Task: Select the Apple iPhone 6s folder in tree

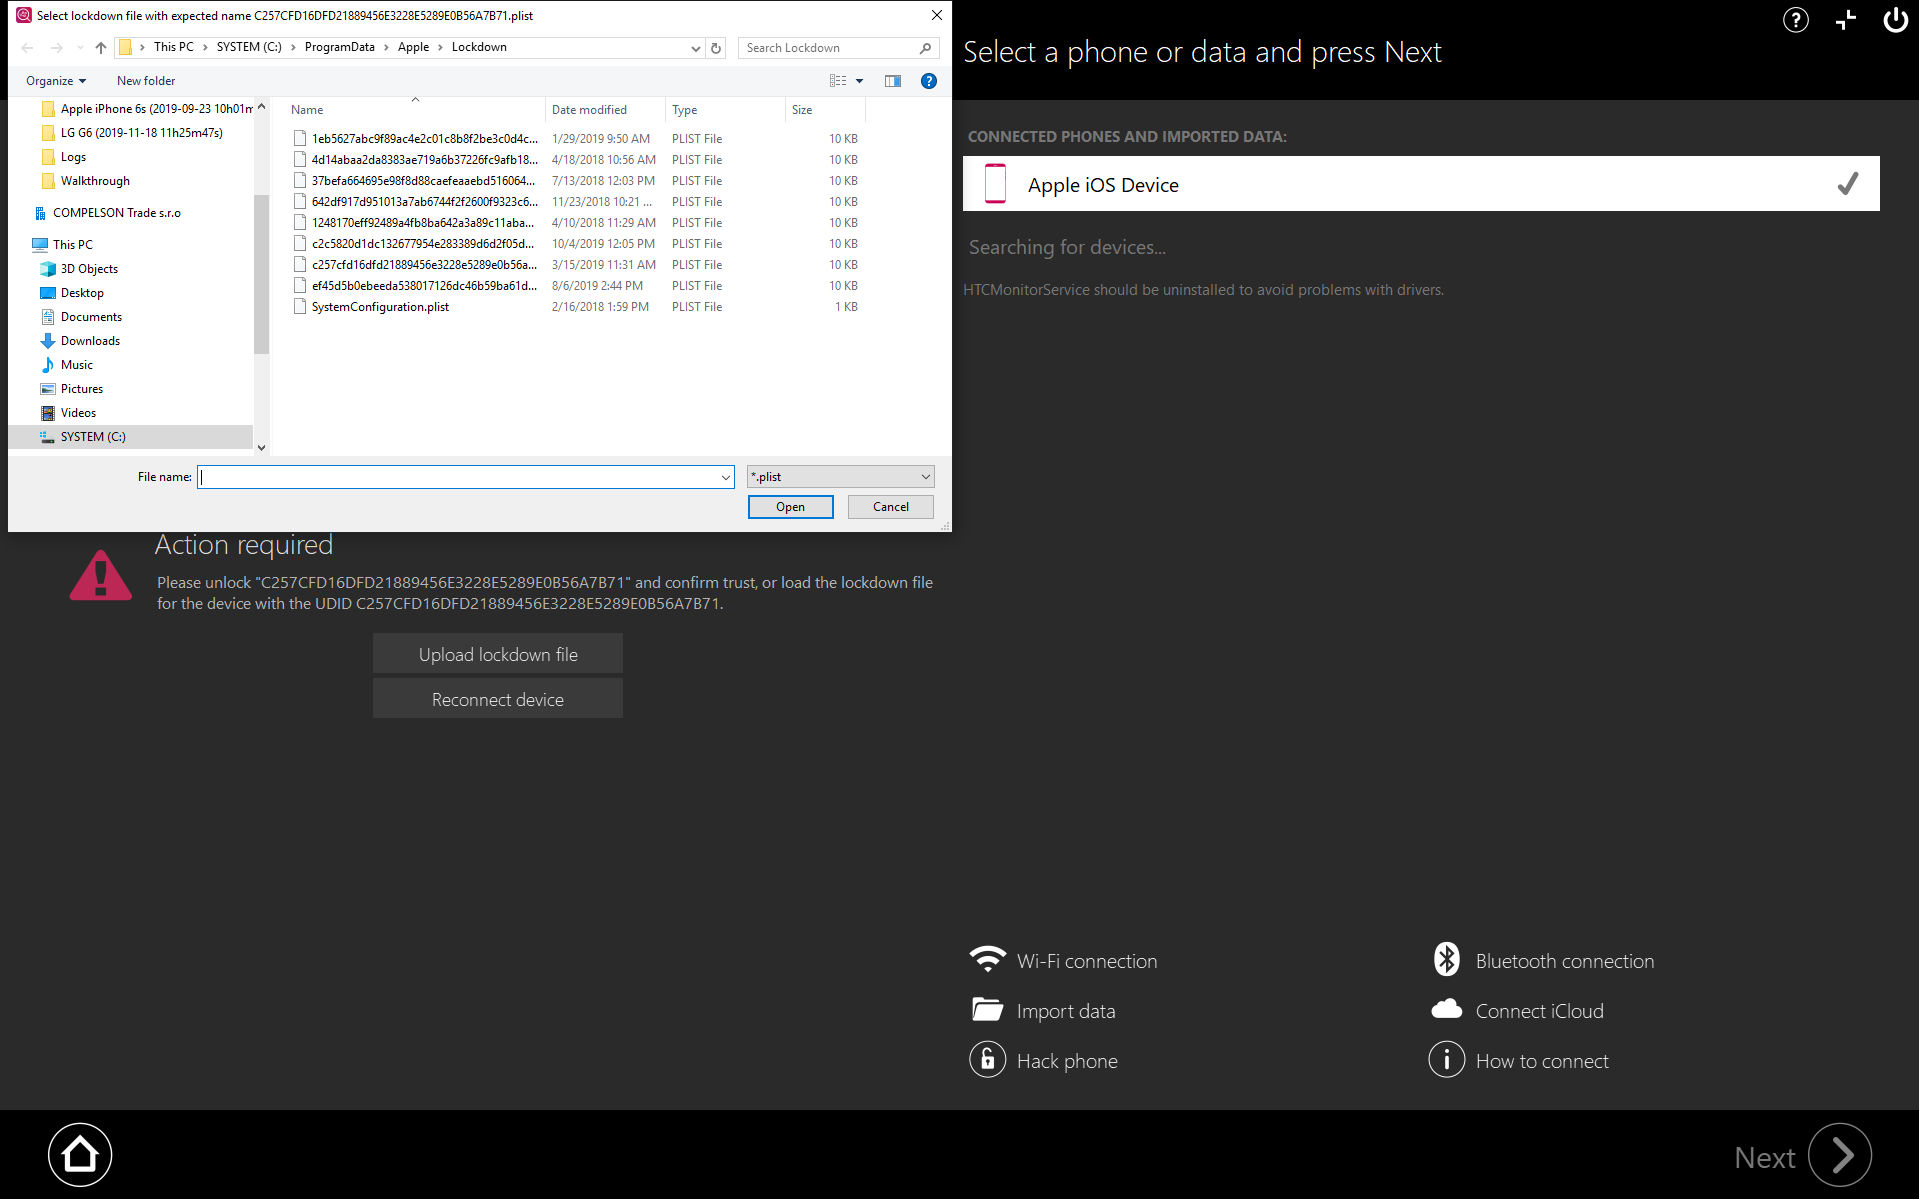Action: [x=147, y=109]
